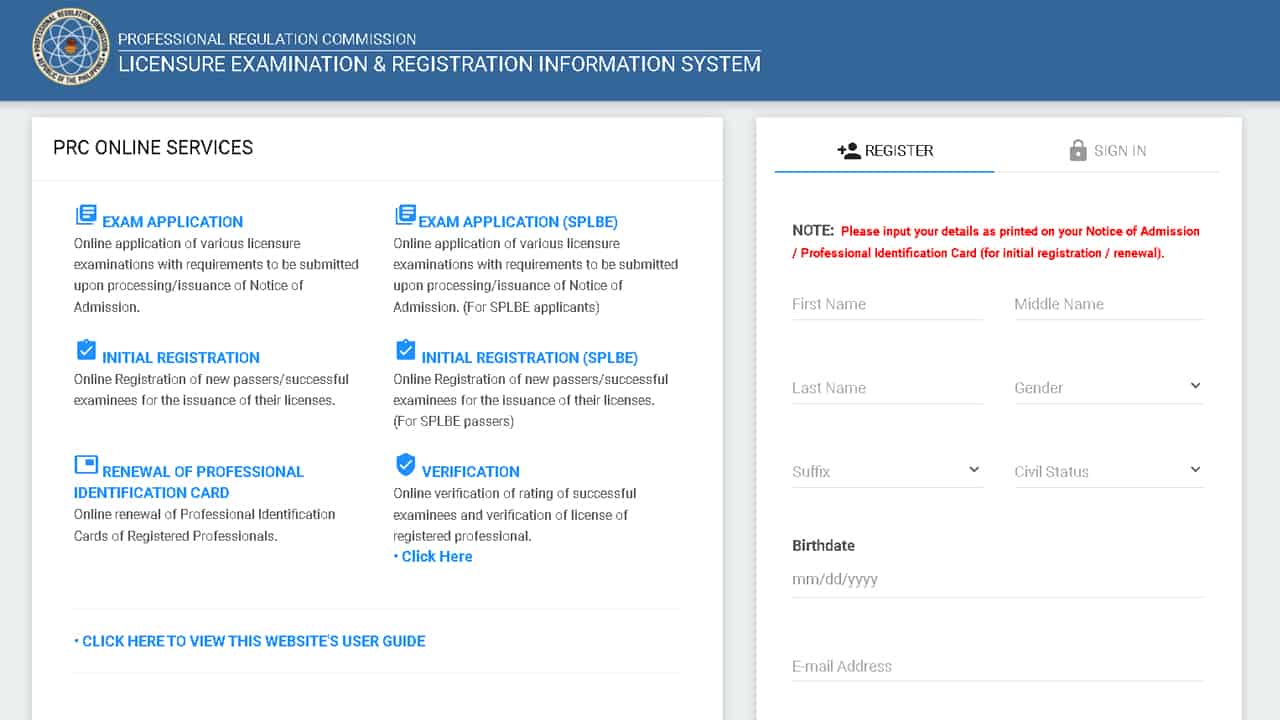1280x720 pixels.
Task: Click the Verification shield icon
Action: 405,464
